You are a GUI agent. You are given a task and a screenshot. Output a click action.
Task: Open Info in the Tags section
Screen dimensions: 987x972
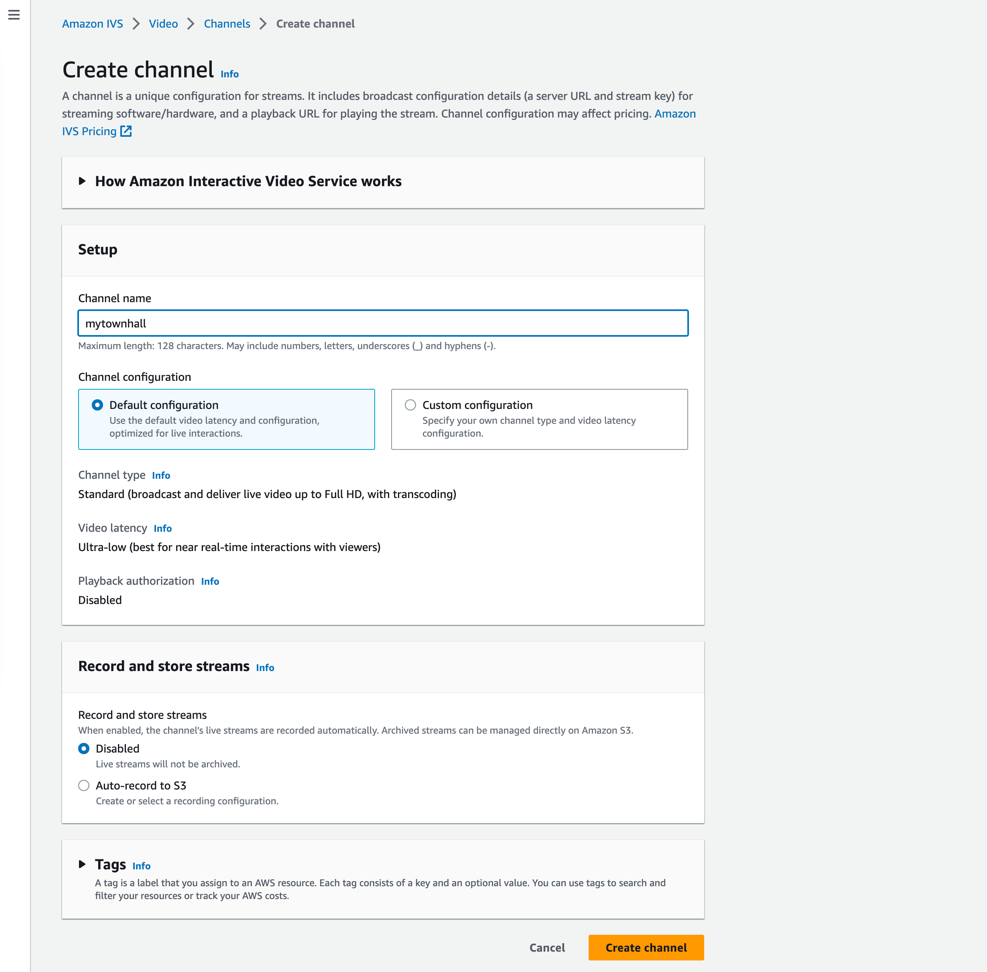(141, 866)
